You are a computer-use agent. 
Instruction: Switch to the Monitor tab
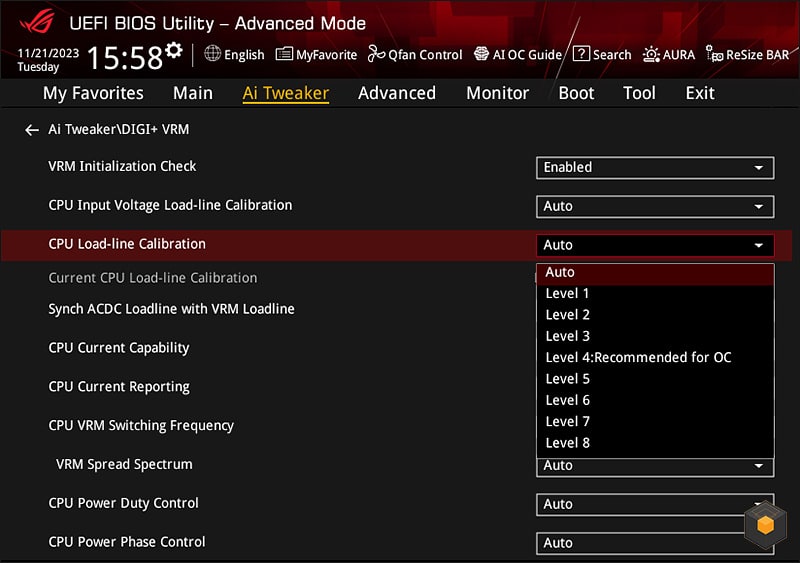click(x=497, y=93)
